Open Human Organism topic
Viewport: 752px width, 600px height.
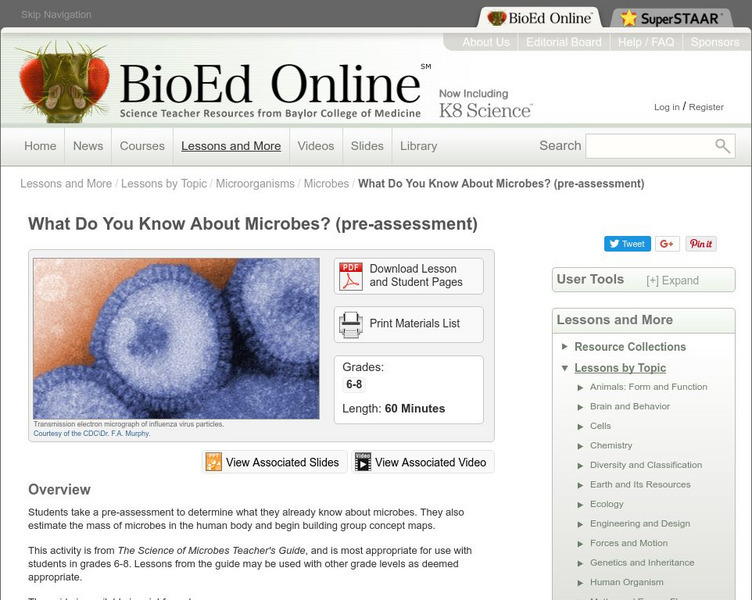pos(627,582)
